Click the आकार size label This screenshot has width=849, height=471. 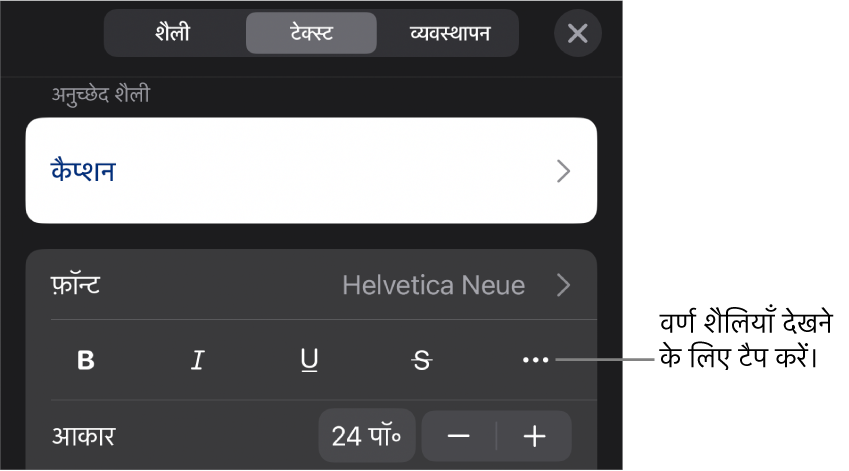coord(83,436)
